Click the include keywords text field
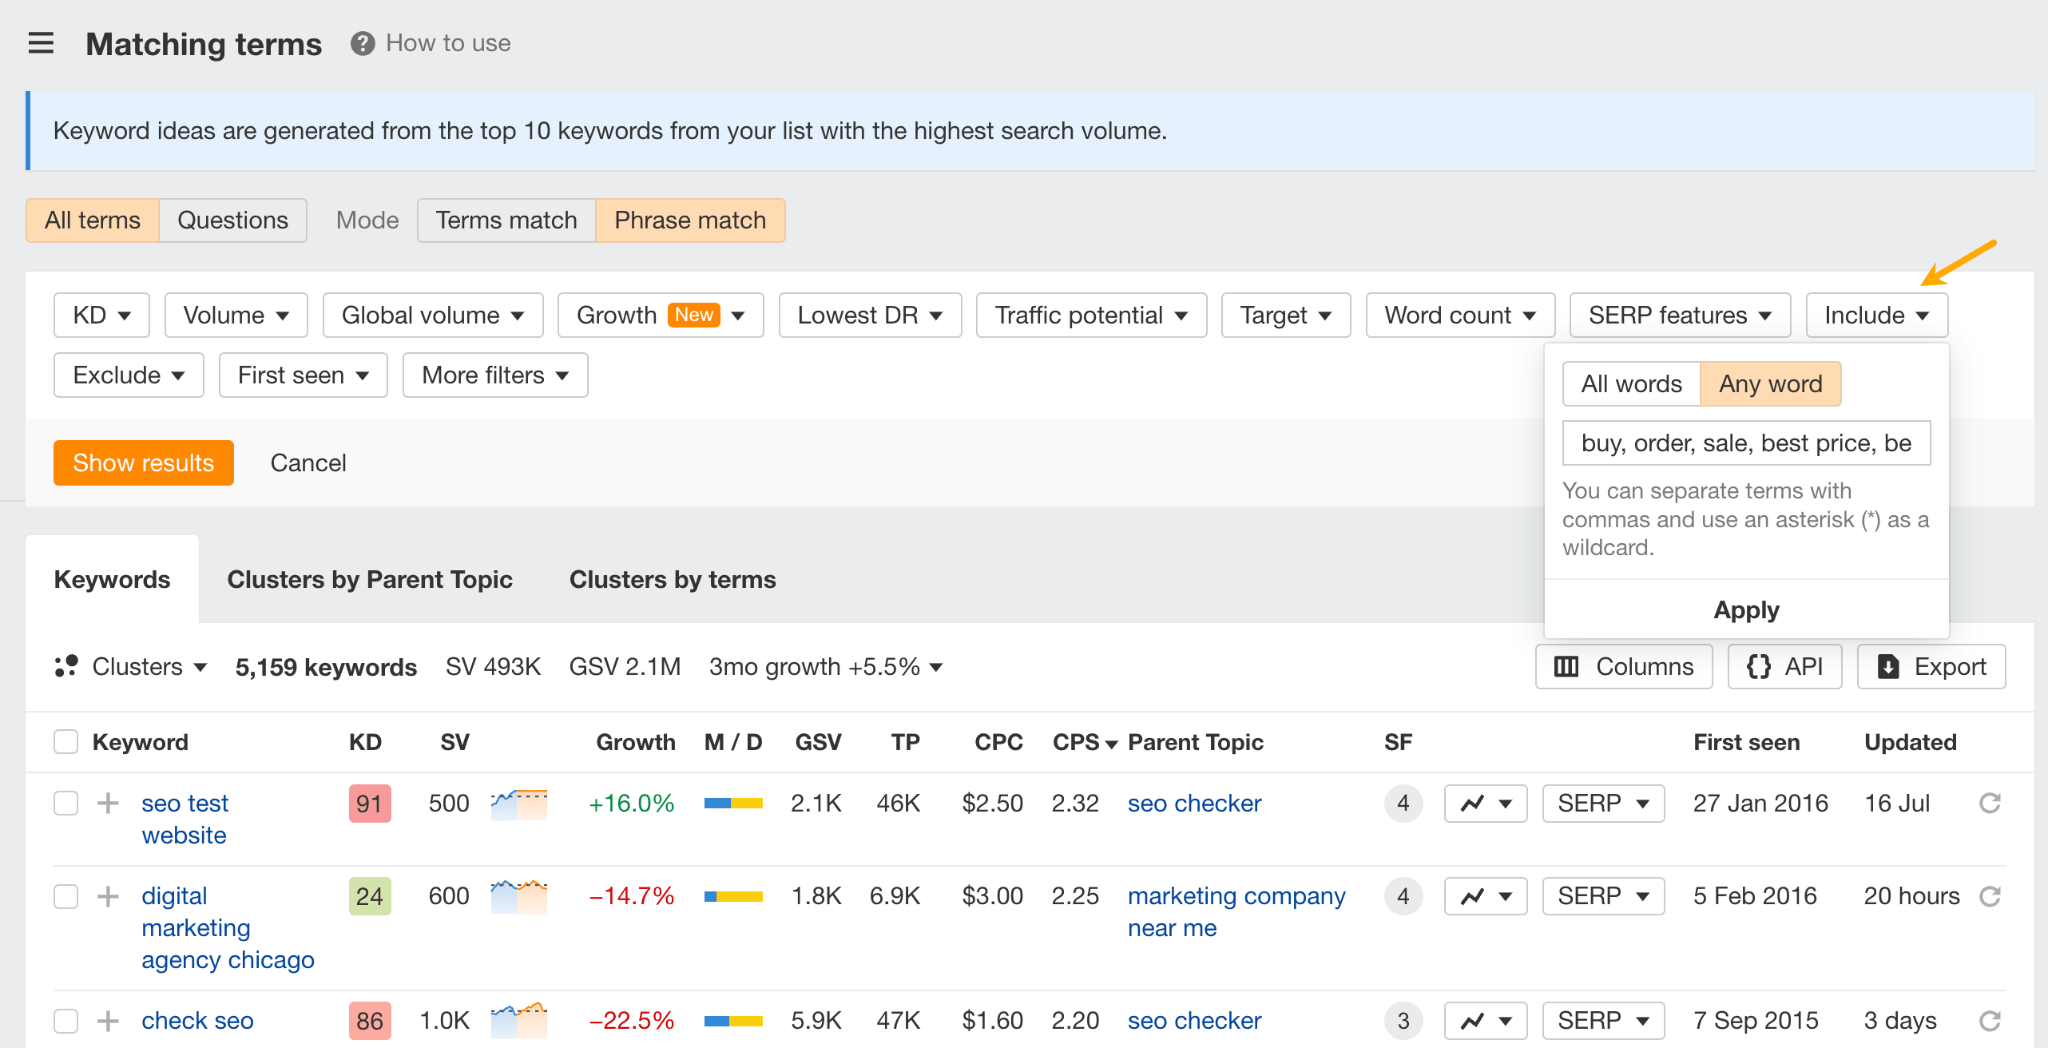The image size is (2048, 1048). click(x=1745, y=443)
